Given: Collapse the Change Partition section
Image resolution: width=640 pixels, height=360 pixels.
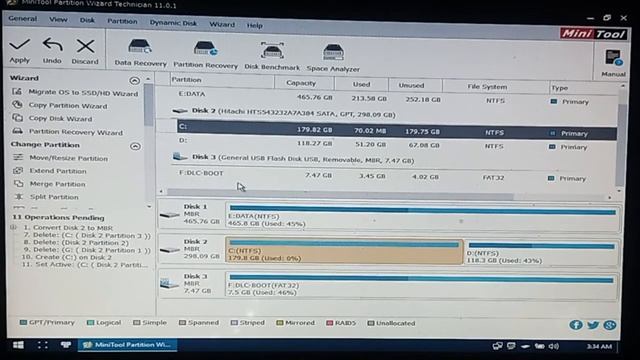Looking at the screenshot, I should [135, 146].
